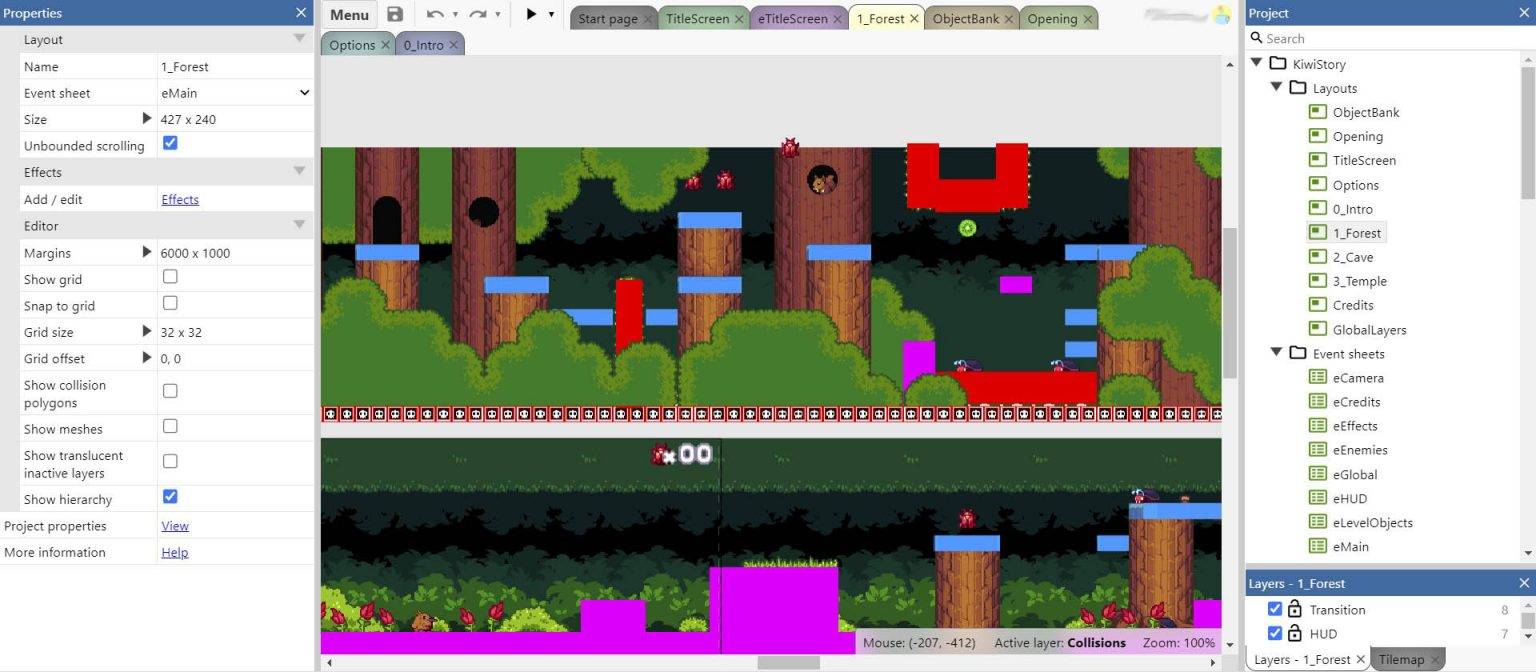Click the magnifier in the Project search bar
The height and width of the screenshot is (672, 1536).
(x=1256, y=38)
